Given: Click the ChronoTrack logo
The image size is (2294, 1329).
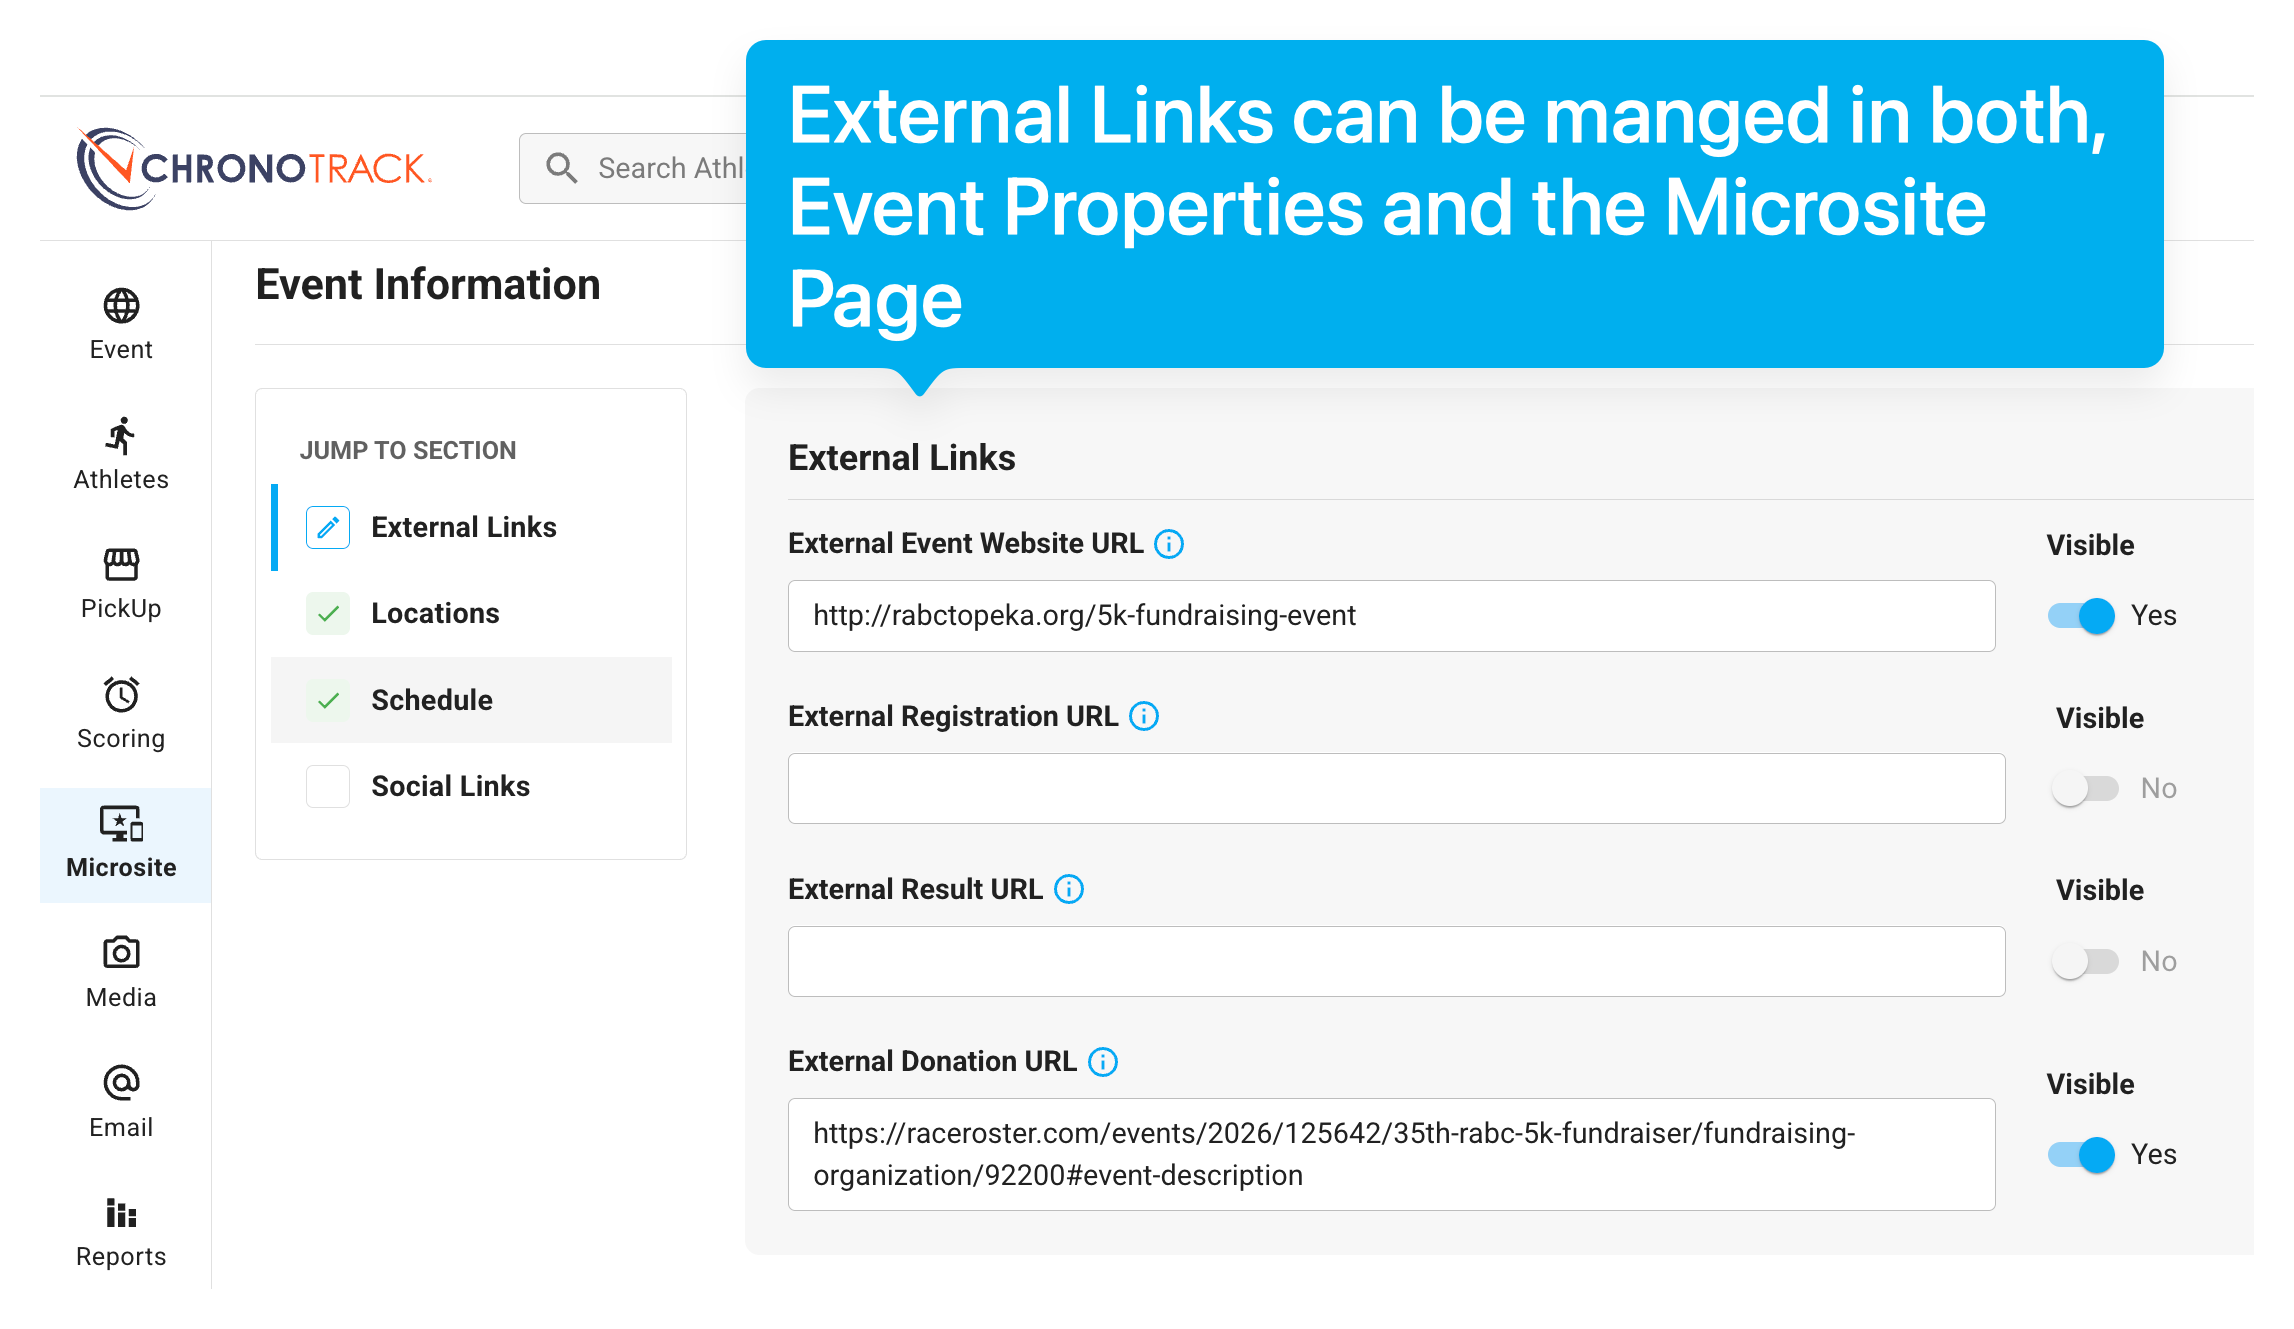Looking at the screenshot, I should [254, 168].
